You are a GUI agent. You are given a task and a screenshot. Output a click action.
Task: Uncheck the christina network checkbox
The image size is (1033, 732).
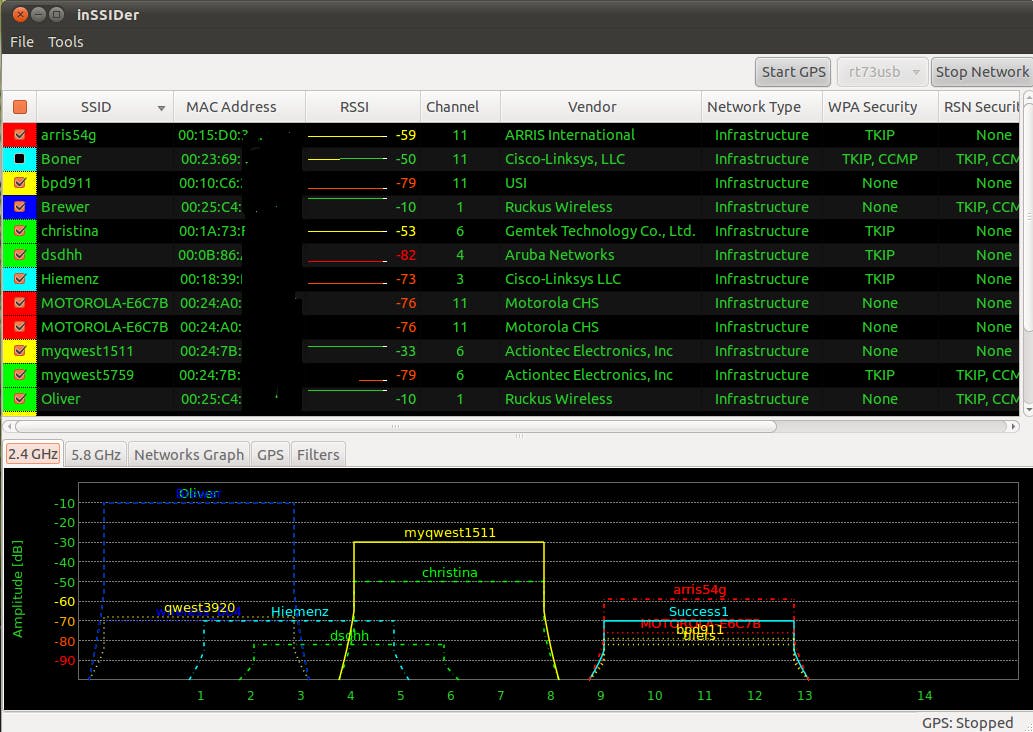click(20, 231)
